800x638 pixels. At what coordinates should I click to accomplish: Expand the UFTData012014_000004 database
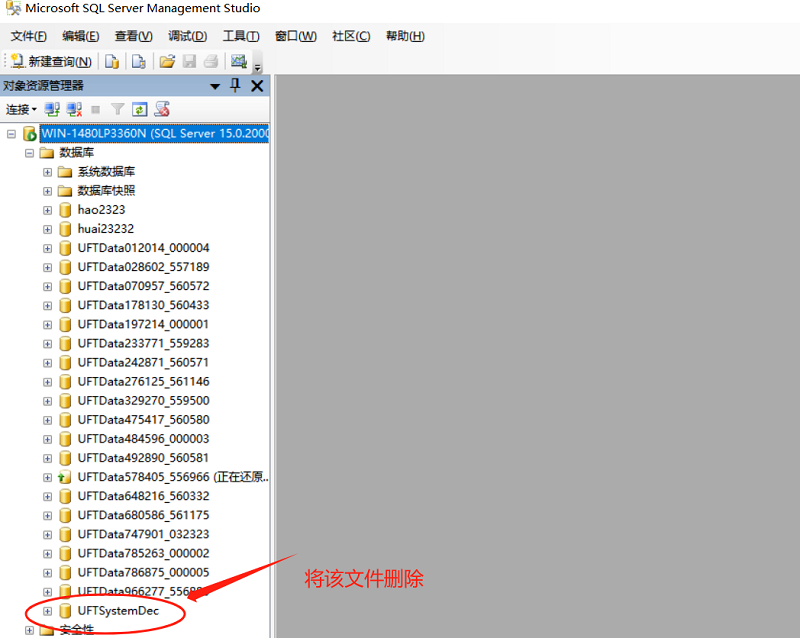click(47, 249)
